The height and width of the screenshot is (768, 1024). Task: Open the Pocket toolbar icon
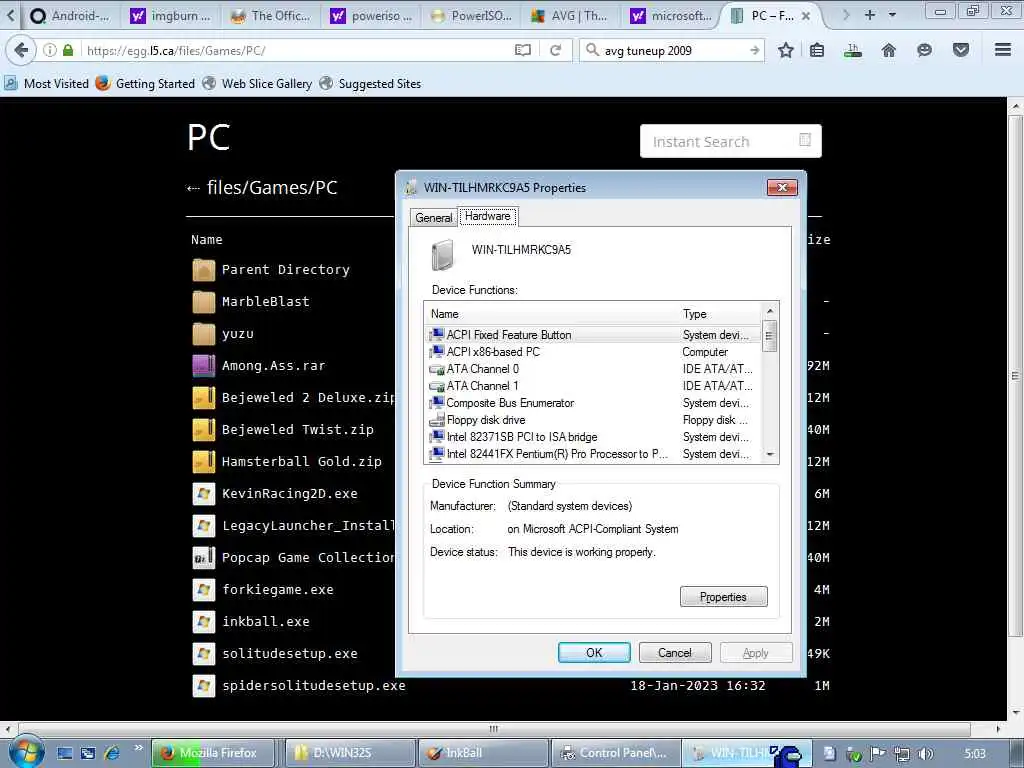[960, 50]
